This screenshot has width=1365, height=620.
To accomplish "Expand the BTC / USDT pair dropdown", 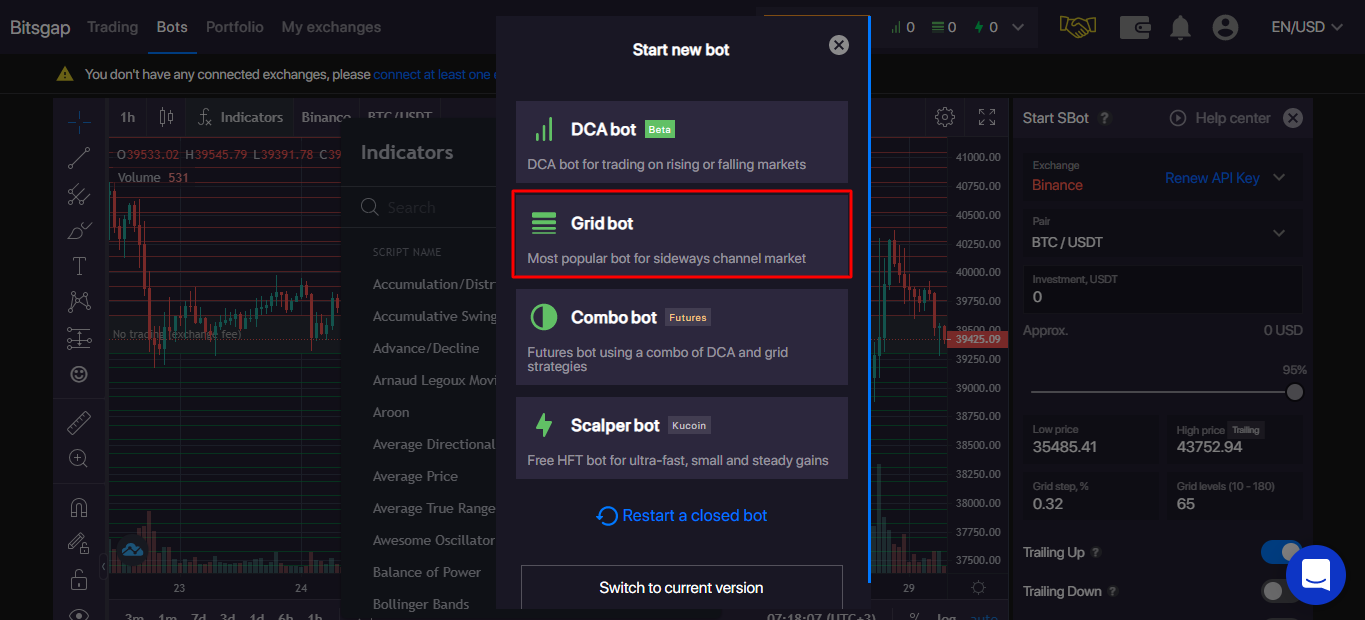I will tap(1279, 233).
